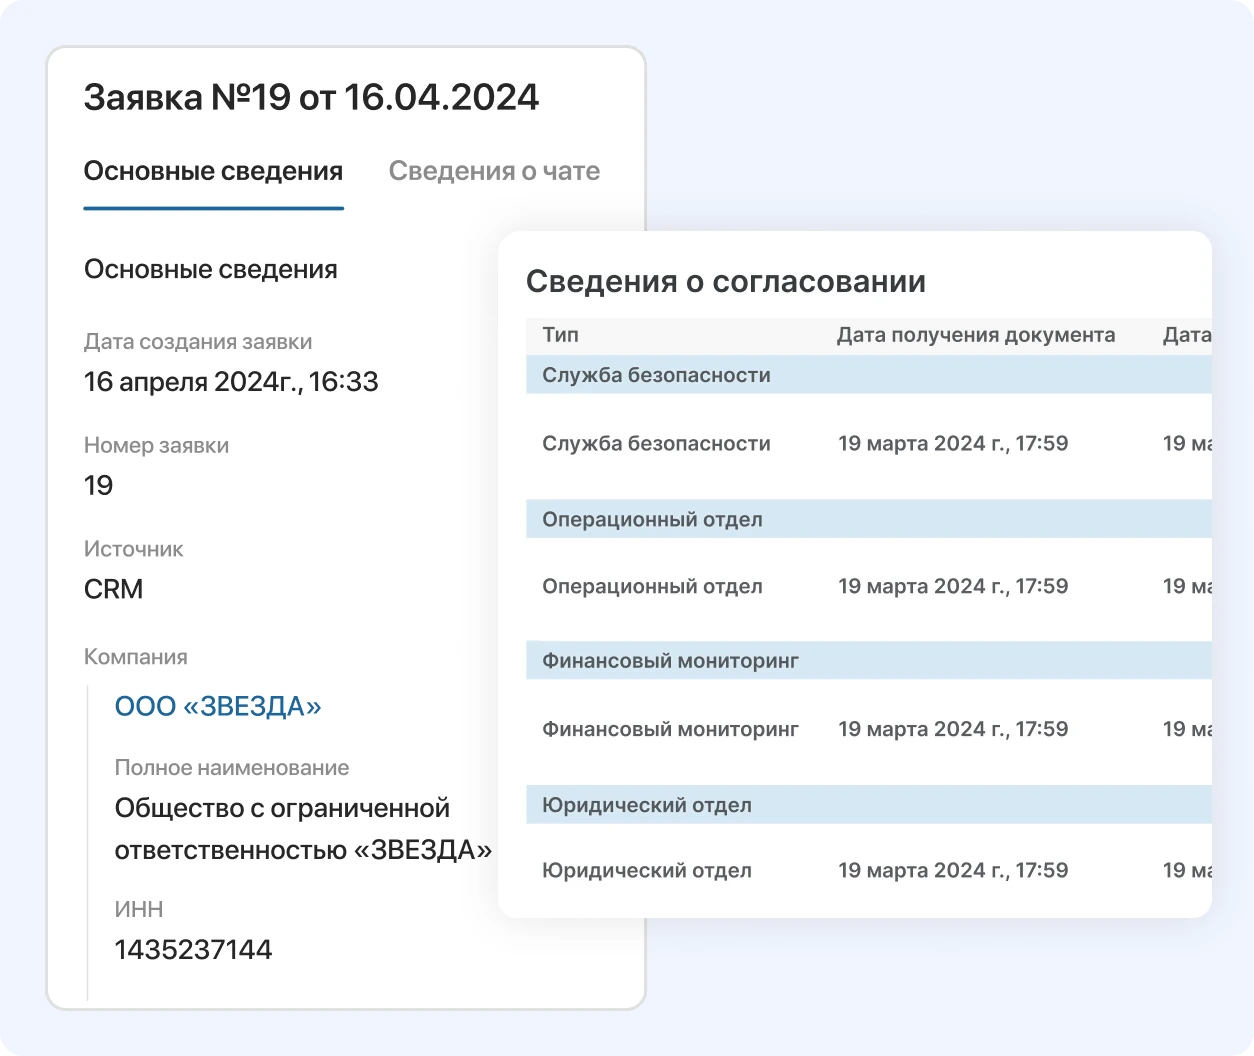Select the Операционный отдел data row type cell
This screenshot has height=1056, width=1254.
652,586
